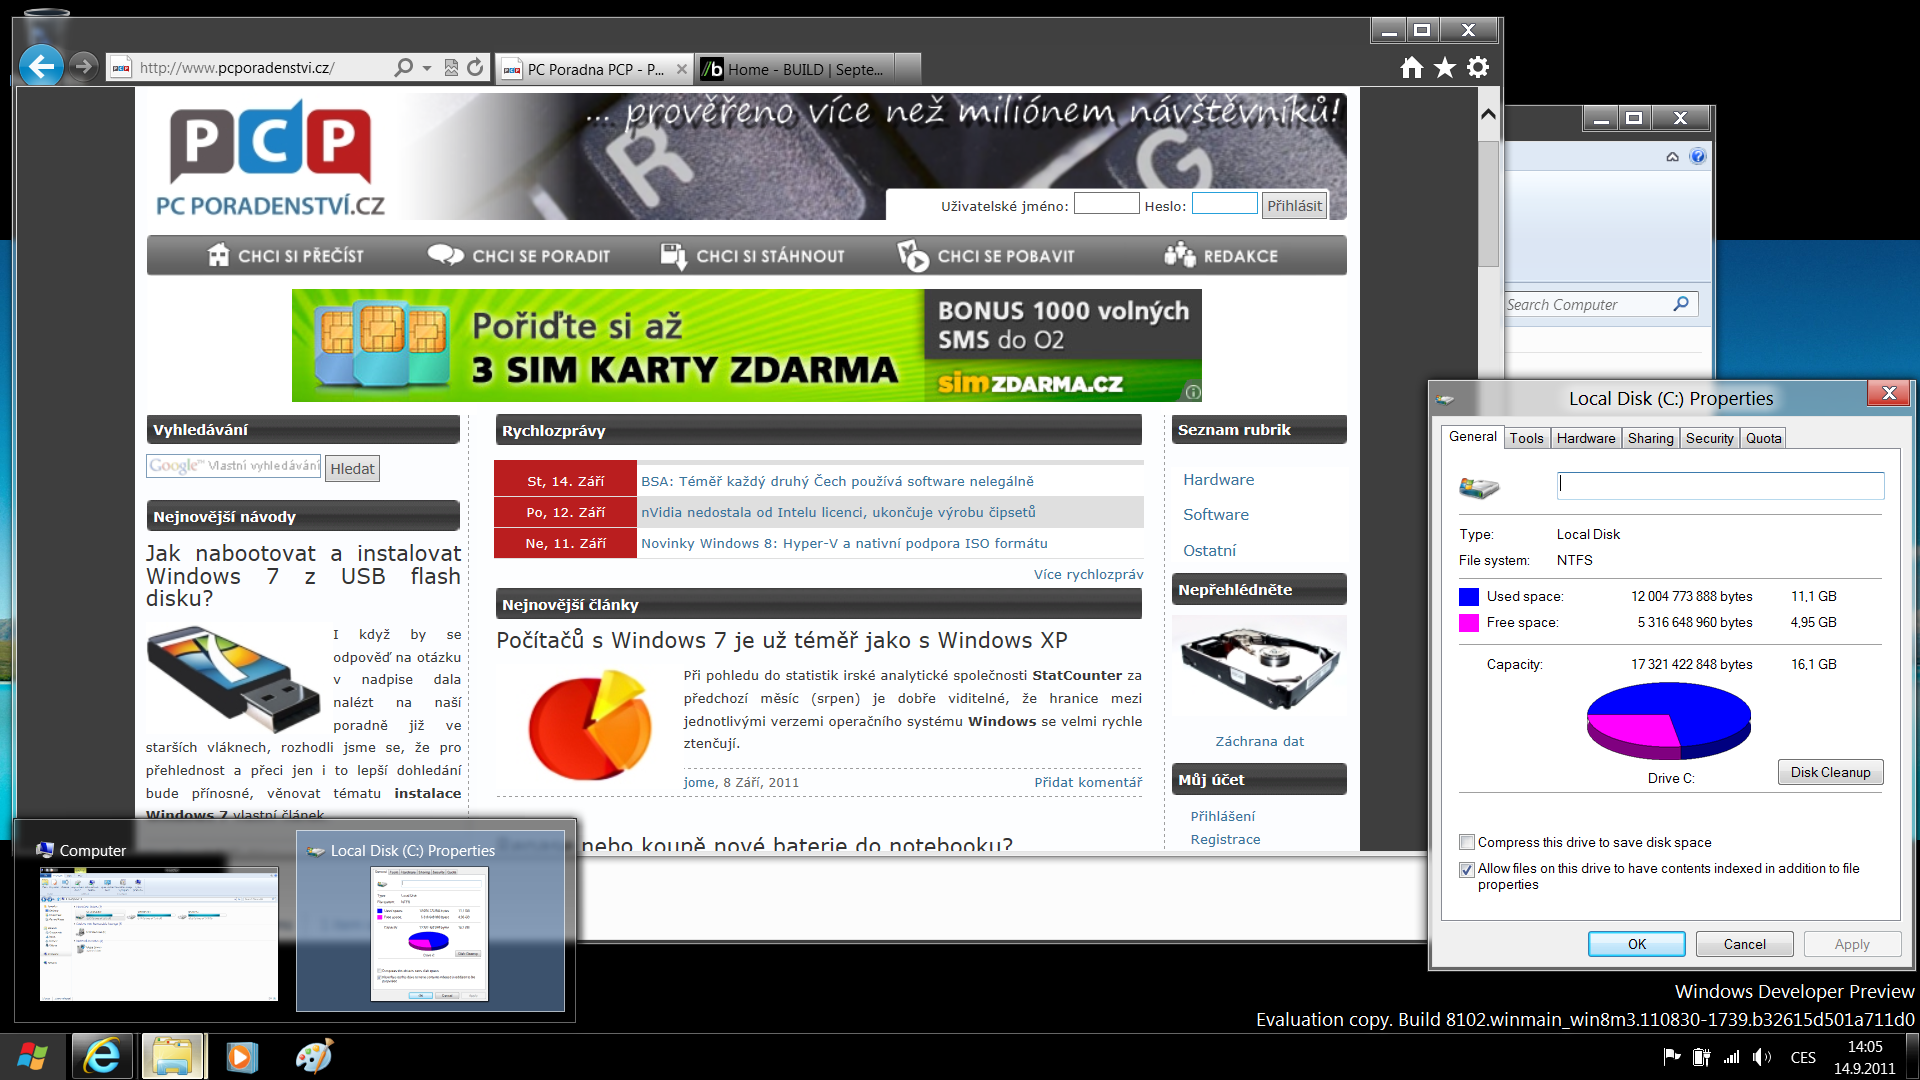Click the Přihlásit login button
This screenshot has width=1920, height=1080.
tap(1294, 205)
